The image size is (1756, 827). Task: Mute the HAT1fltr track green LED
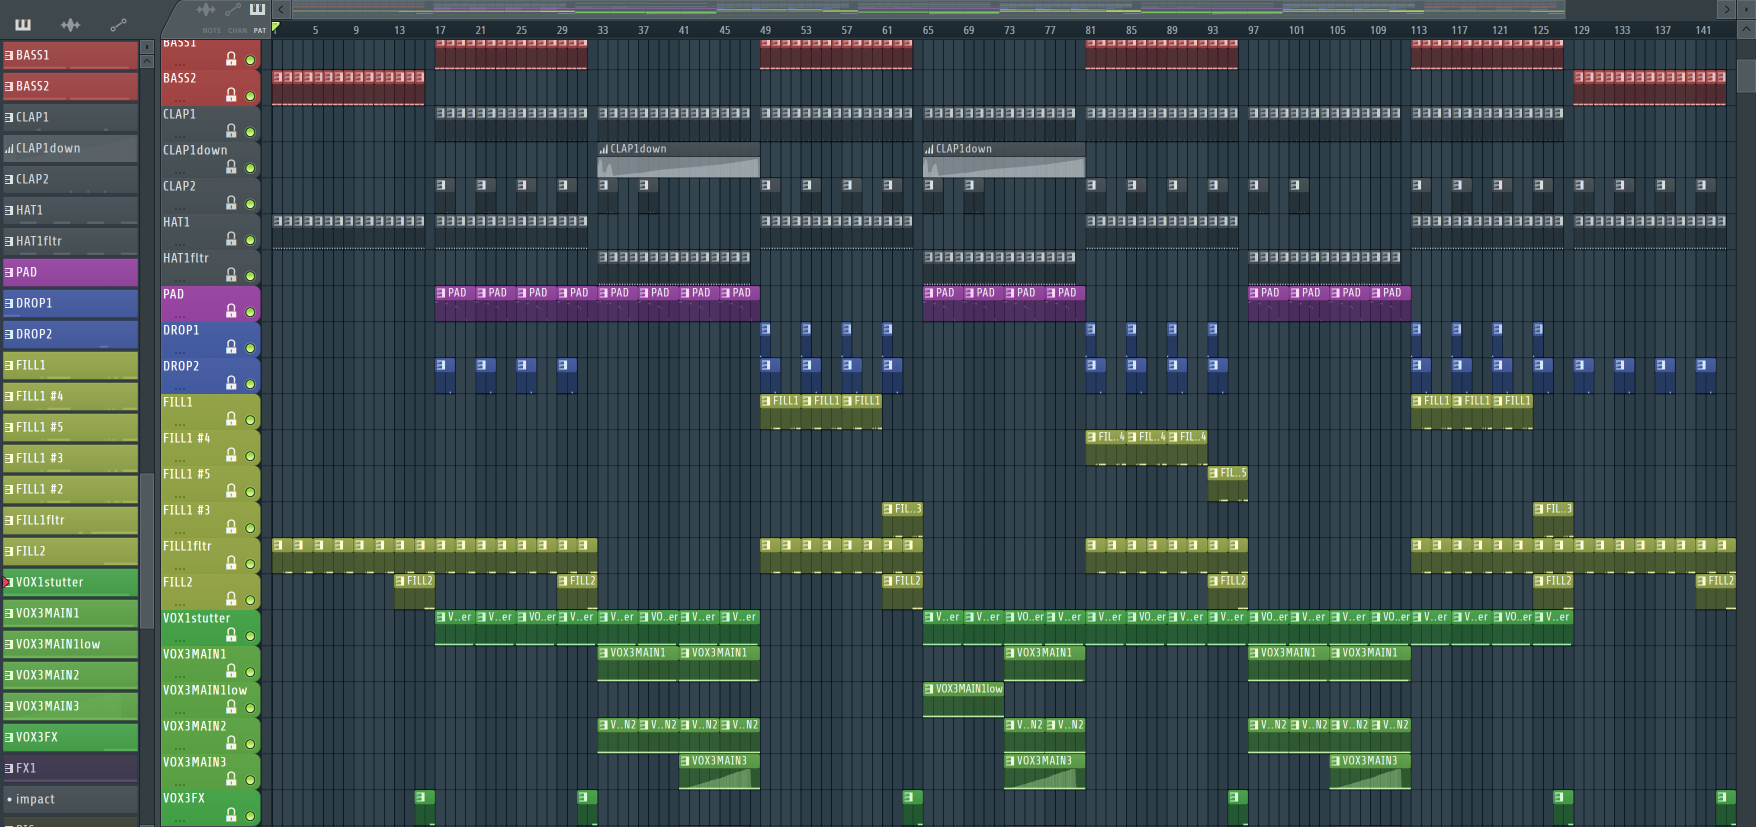tap(250, 276)
